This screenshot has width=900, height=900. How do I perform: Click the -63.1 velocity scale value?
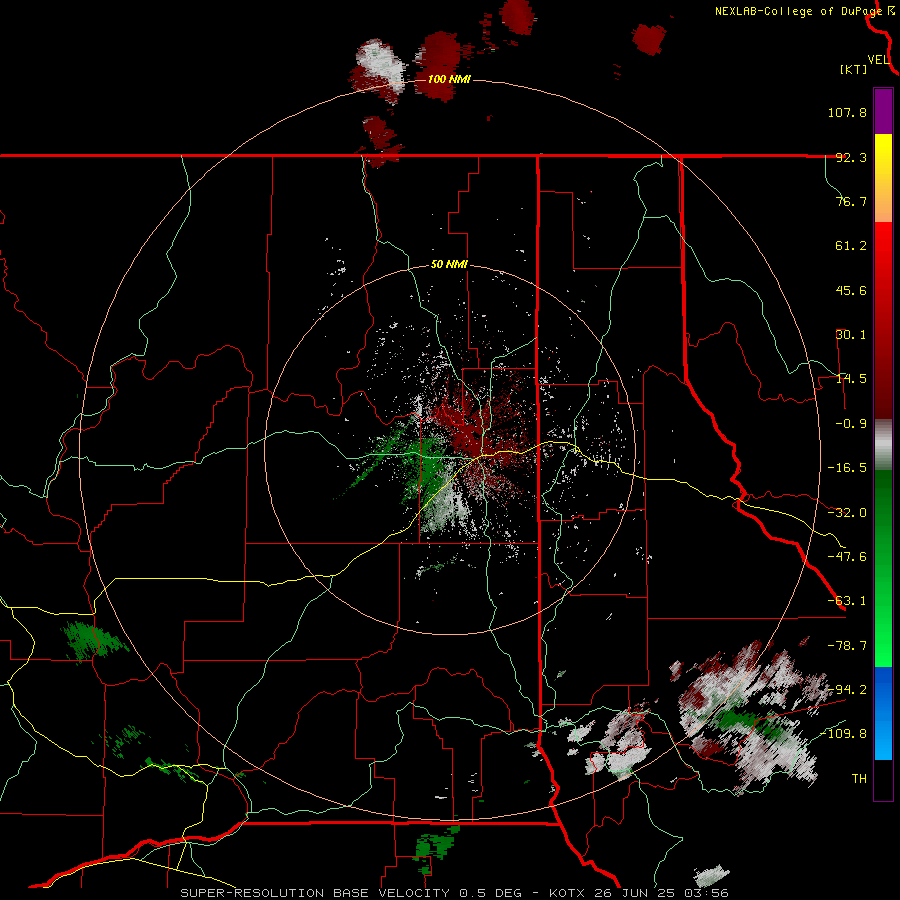(x=847, y=601)
